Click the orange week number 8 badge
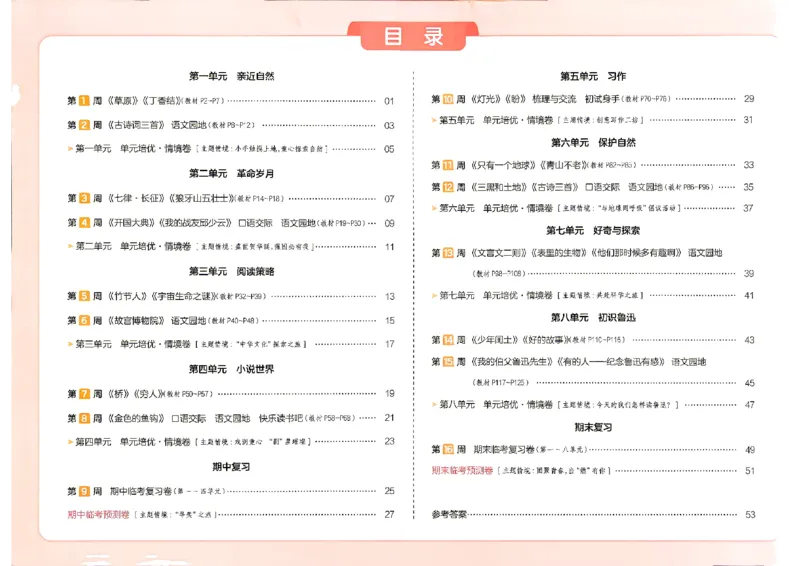Image resolution: width=800 pixels, height=566 pixels. [x=84, y=418]
